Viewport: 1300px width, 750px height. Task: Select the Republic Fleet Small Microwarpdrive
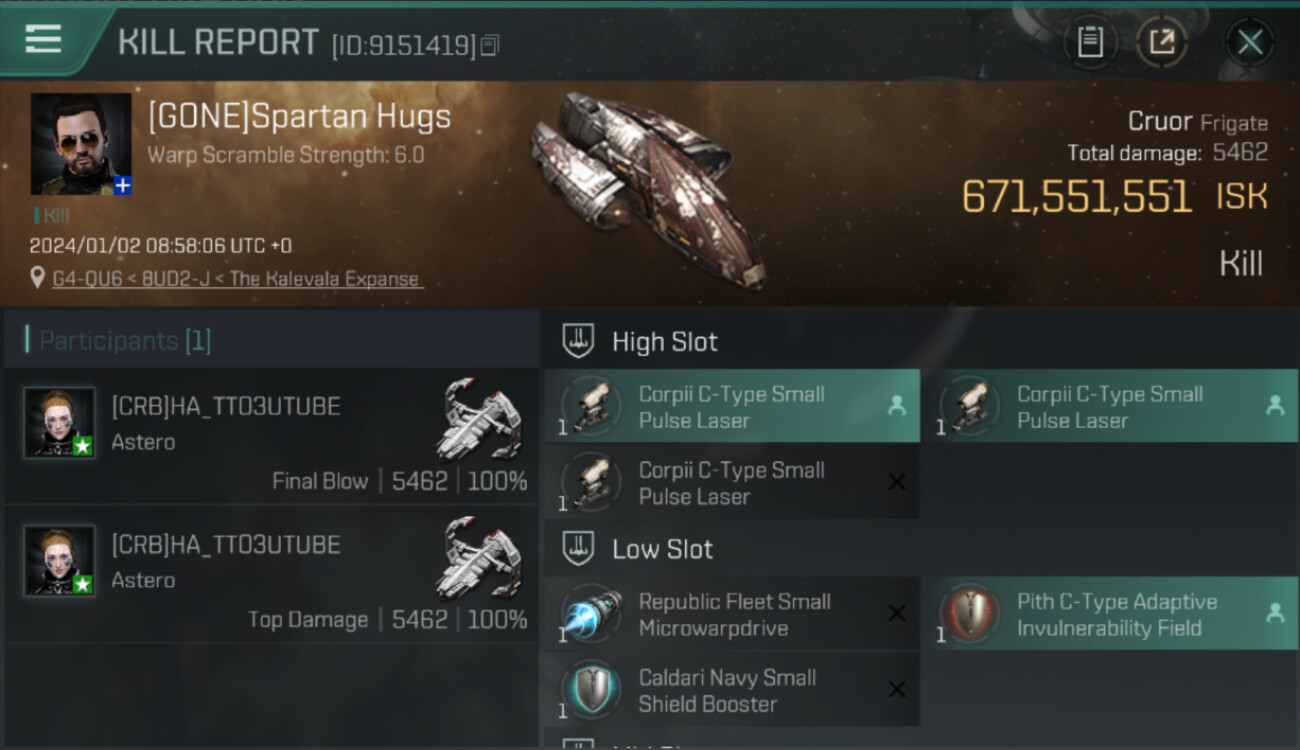click(732, 615)
